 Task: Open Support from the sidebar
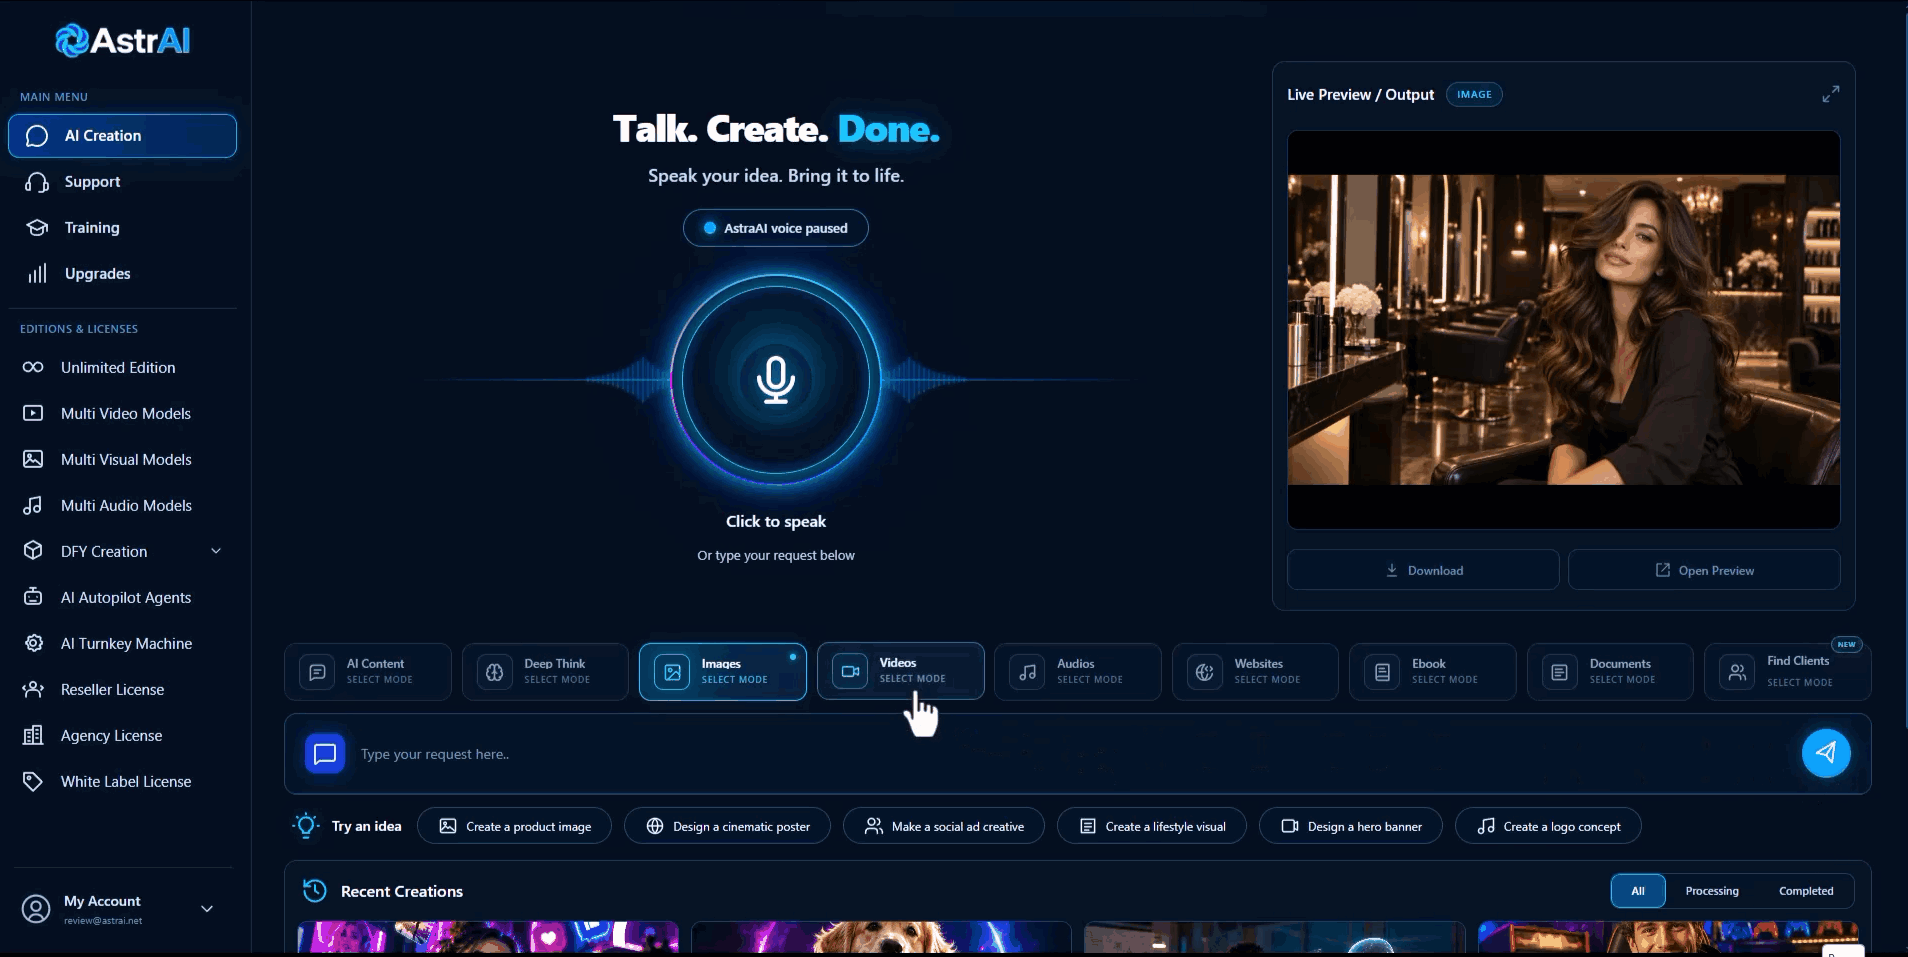click(122, 182)
